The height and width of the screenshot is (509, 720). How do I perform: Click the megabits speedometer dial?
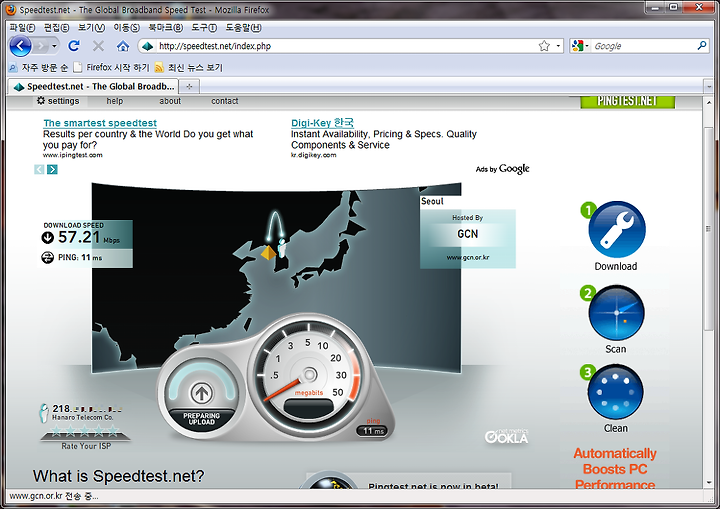308,374
